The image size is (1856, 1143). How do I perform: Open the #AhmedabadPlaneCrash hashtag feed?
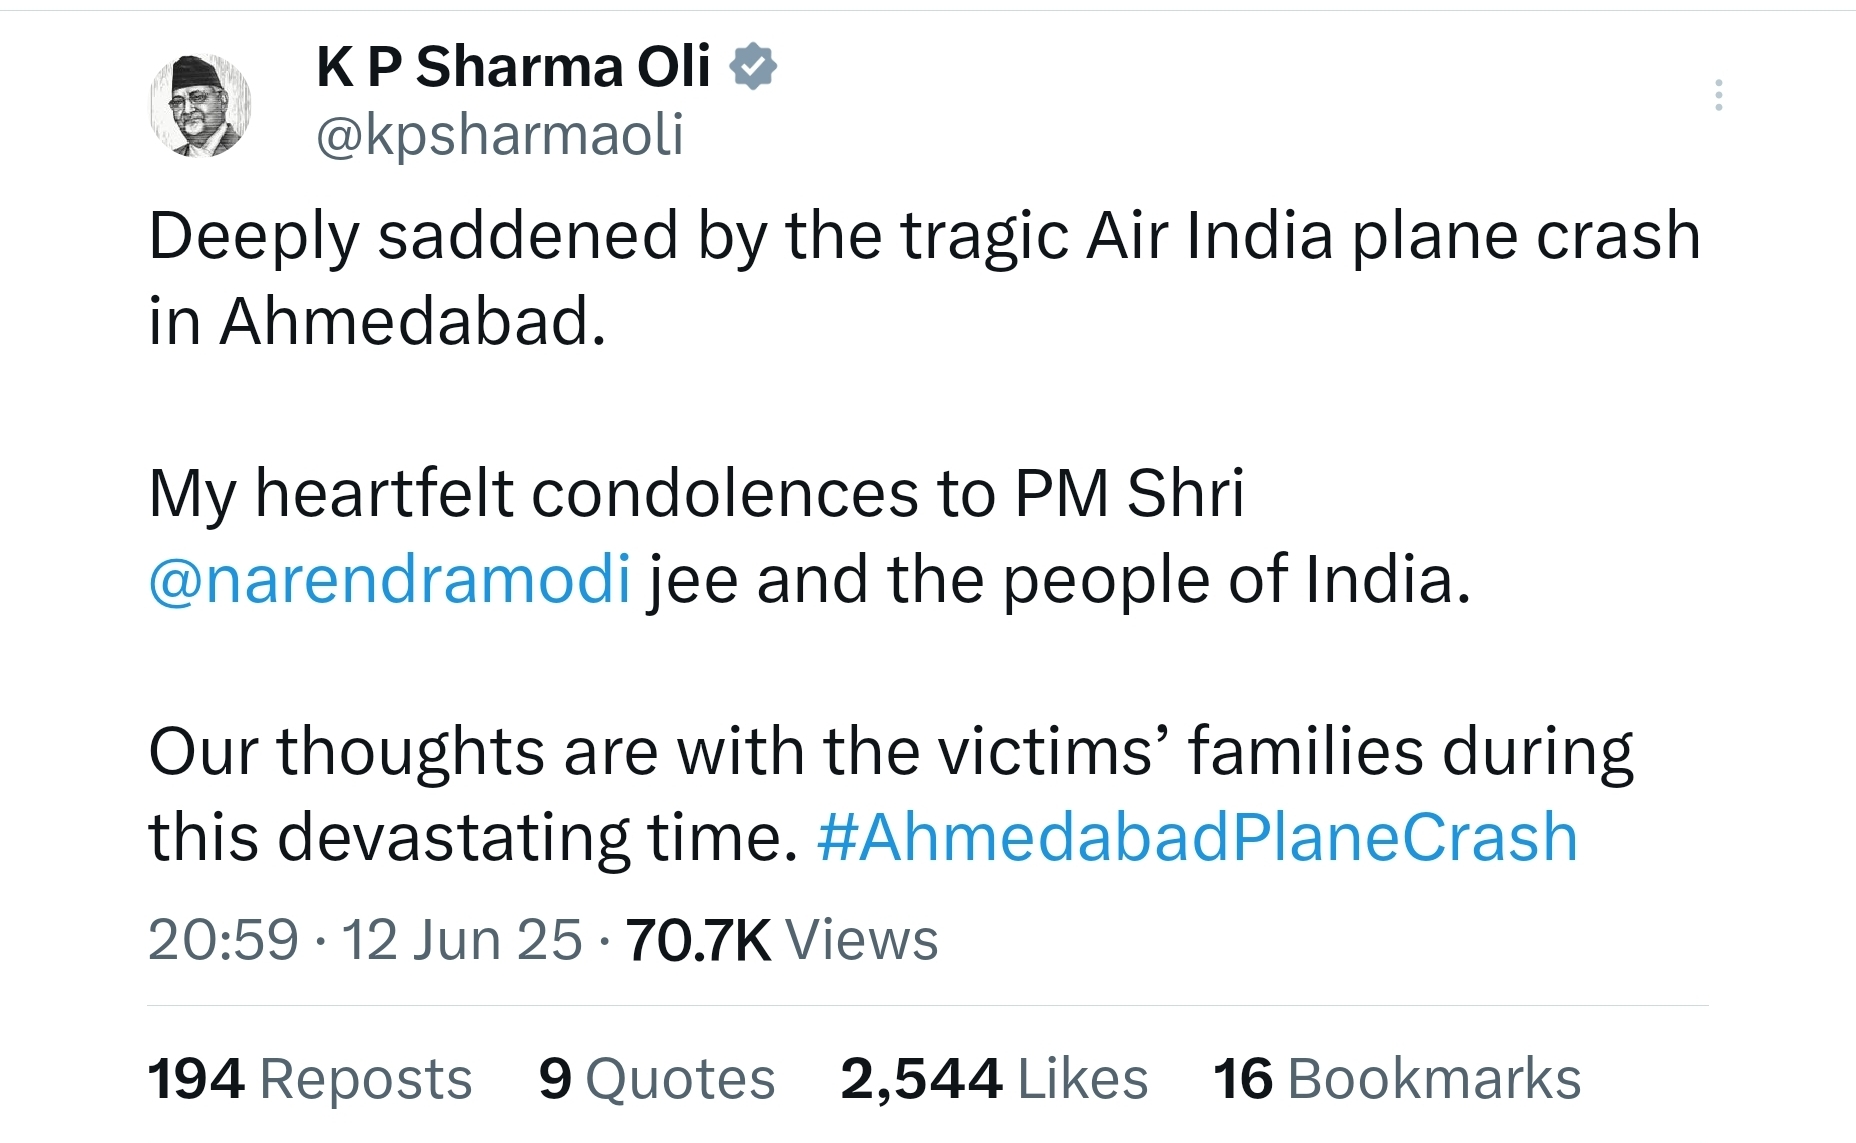1198,838
